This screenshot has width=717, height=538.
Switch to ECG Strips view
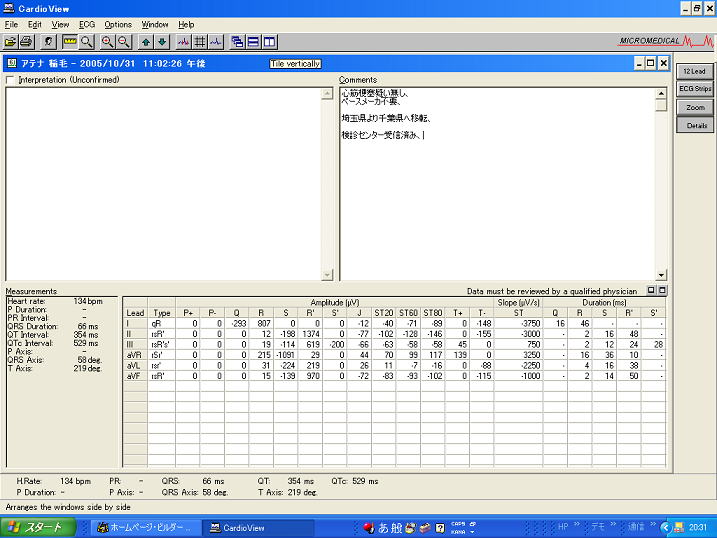(695, 89)
